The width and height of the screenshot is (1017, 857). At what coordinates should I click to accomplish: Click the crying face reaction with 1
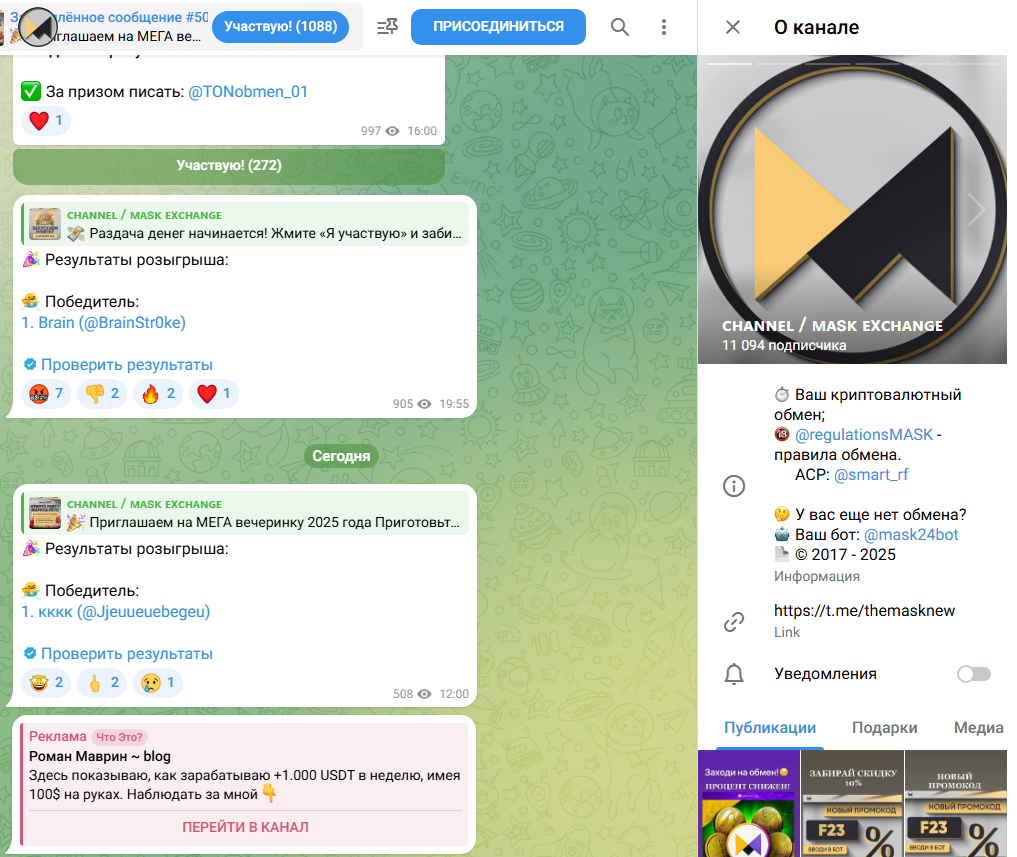click(158, 682)
